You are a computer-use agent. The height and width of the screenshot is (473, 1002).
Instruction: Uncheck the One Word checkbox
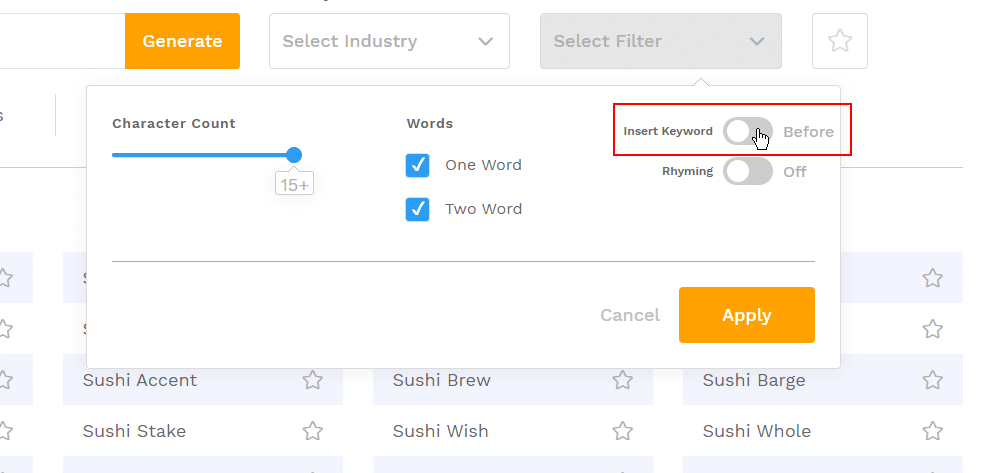[417, 166]
